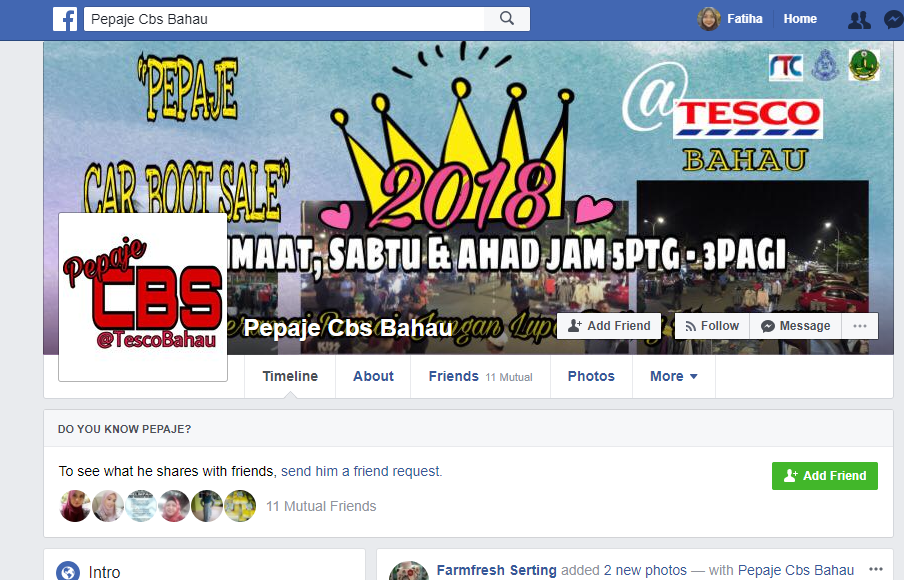This screenshot has height=580, width=904.
Task: Click the globe icon beside Intro
Action: 68,571
